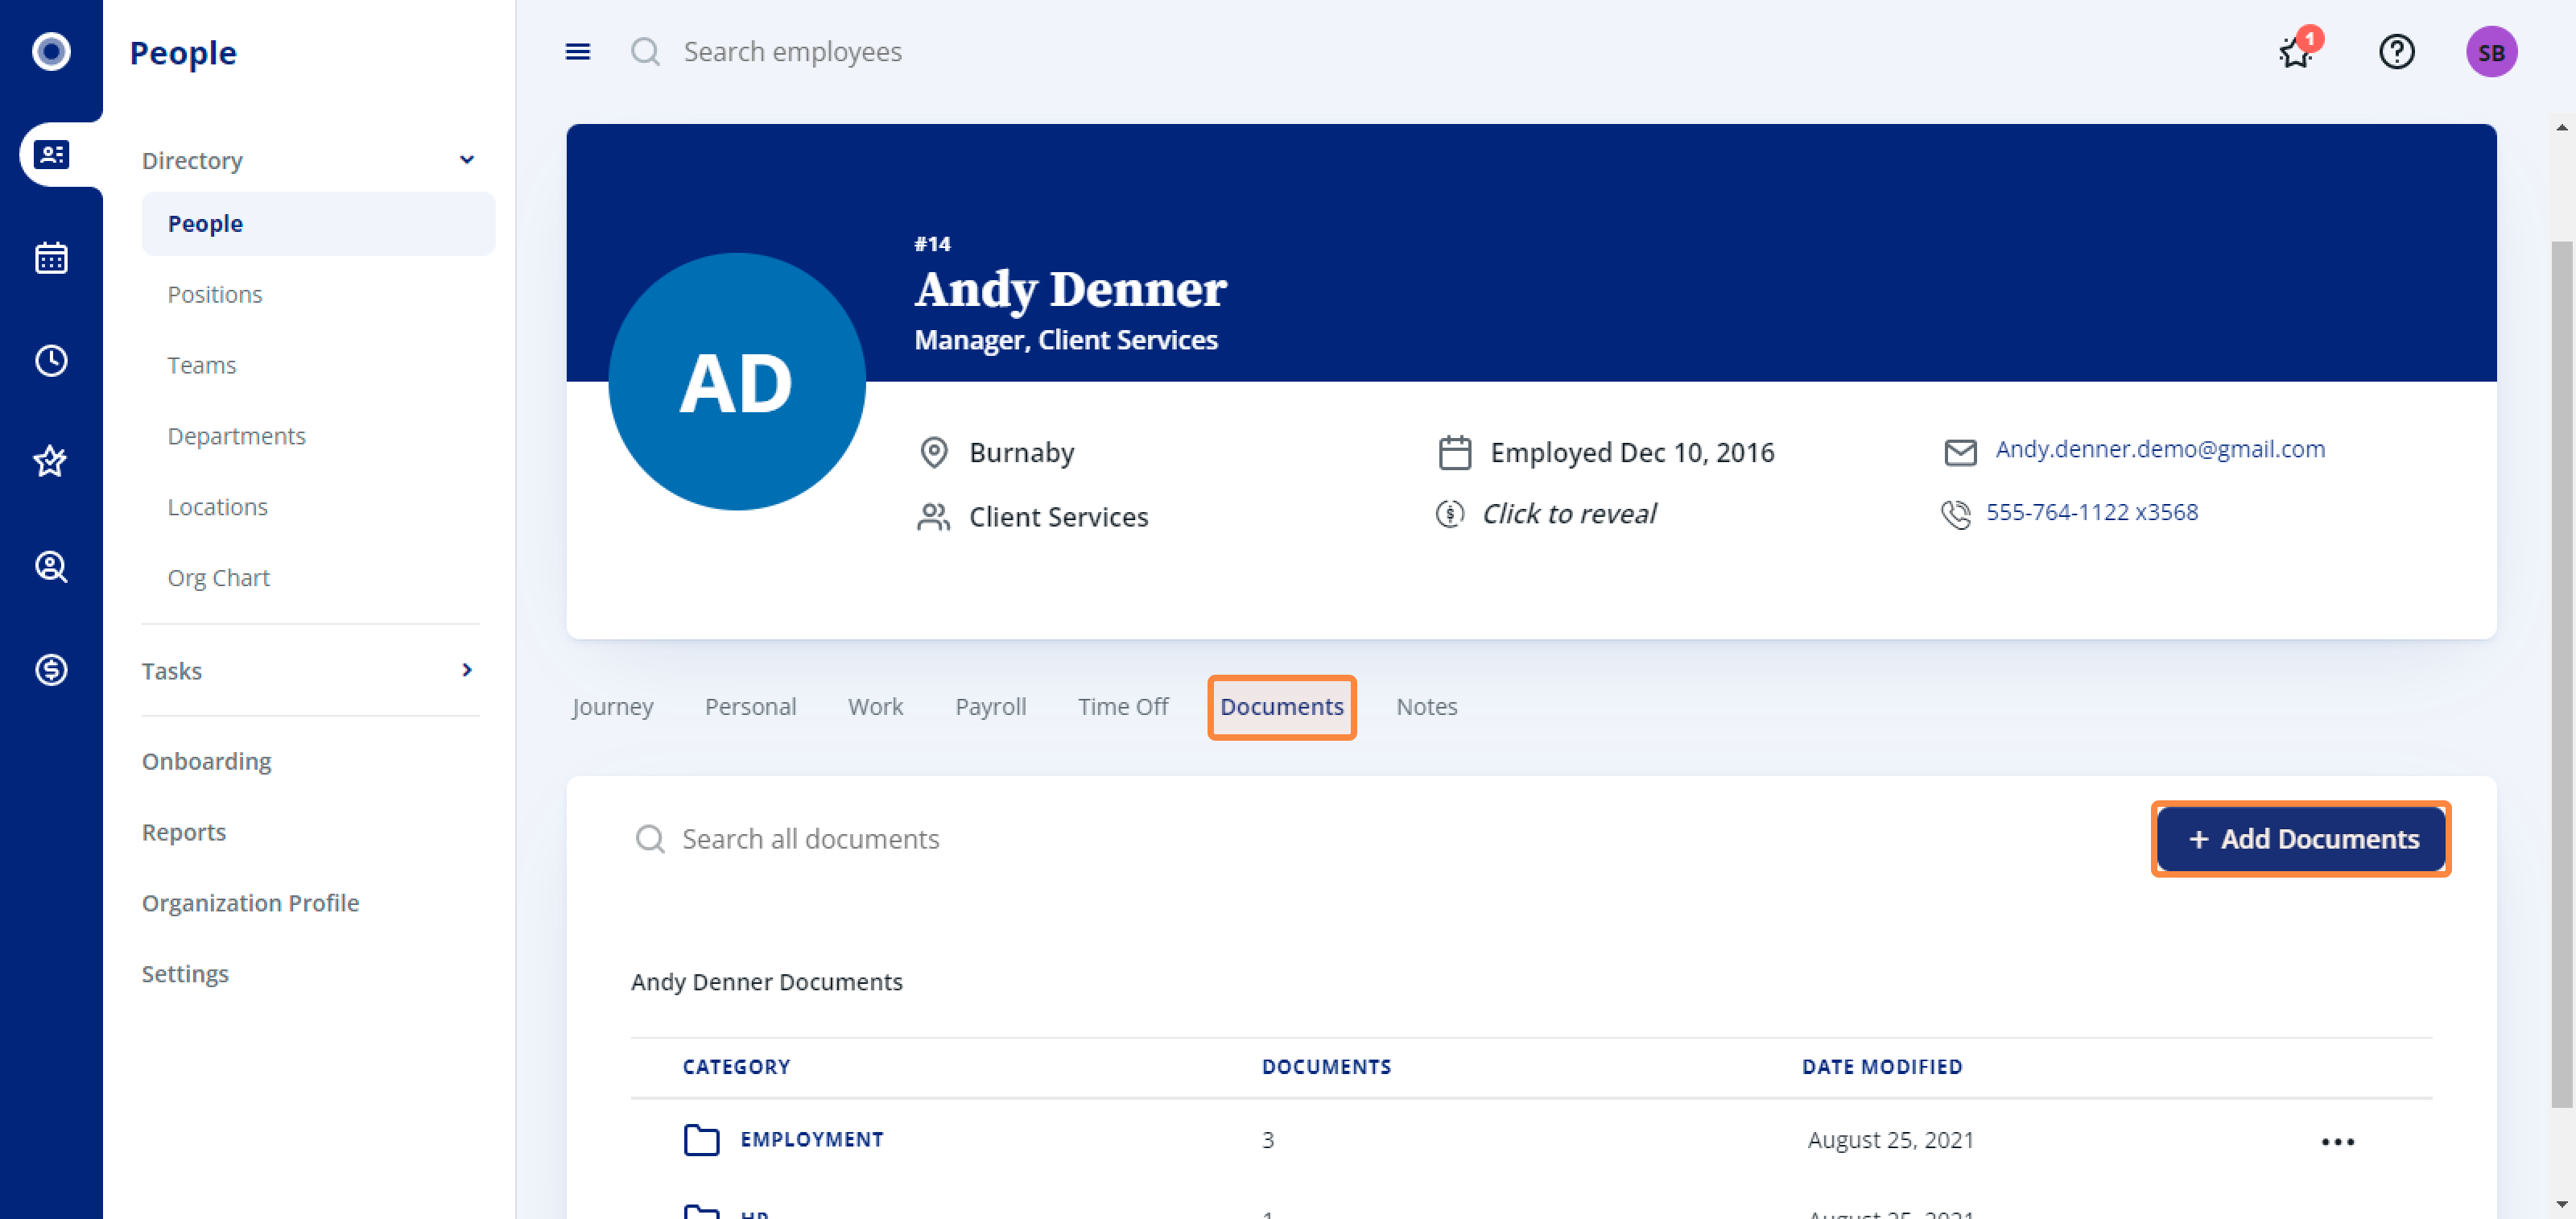This screenshot has width=2576, height=1219.
Task: Click the performance star icon in sidebar
Action: tap(49, 462)
